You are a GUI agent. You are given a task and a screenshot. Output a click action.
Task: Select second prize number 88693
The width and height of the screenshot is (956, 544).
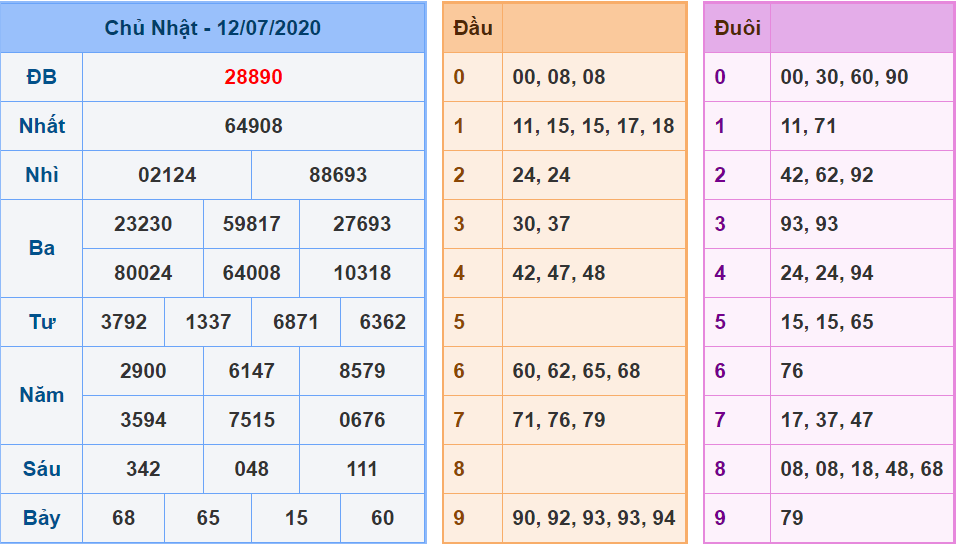click(x=337, y=175)
